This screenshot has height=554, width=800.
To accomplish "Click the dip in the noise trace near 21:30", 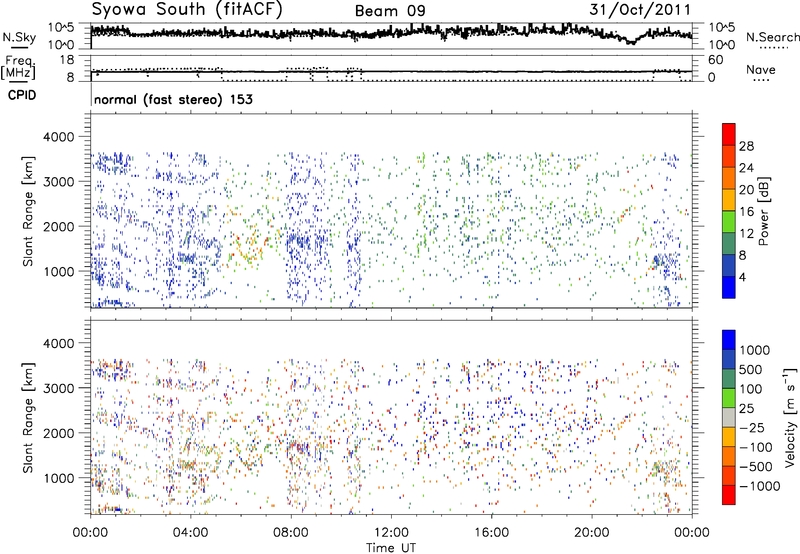I will point(632,42).
